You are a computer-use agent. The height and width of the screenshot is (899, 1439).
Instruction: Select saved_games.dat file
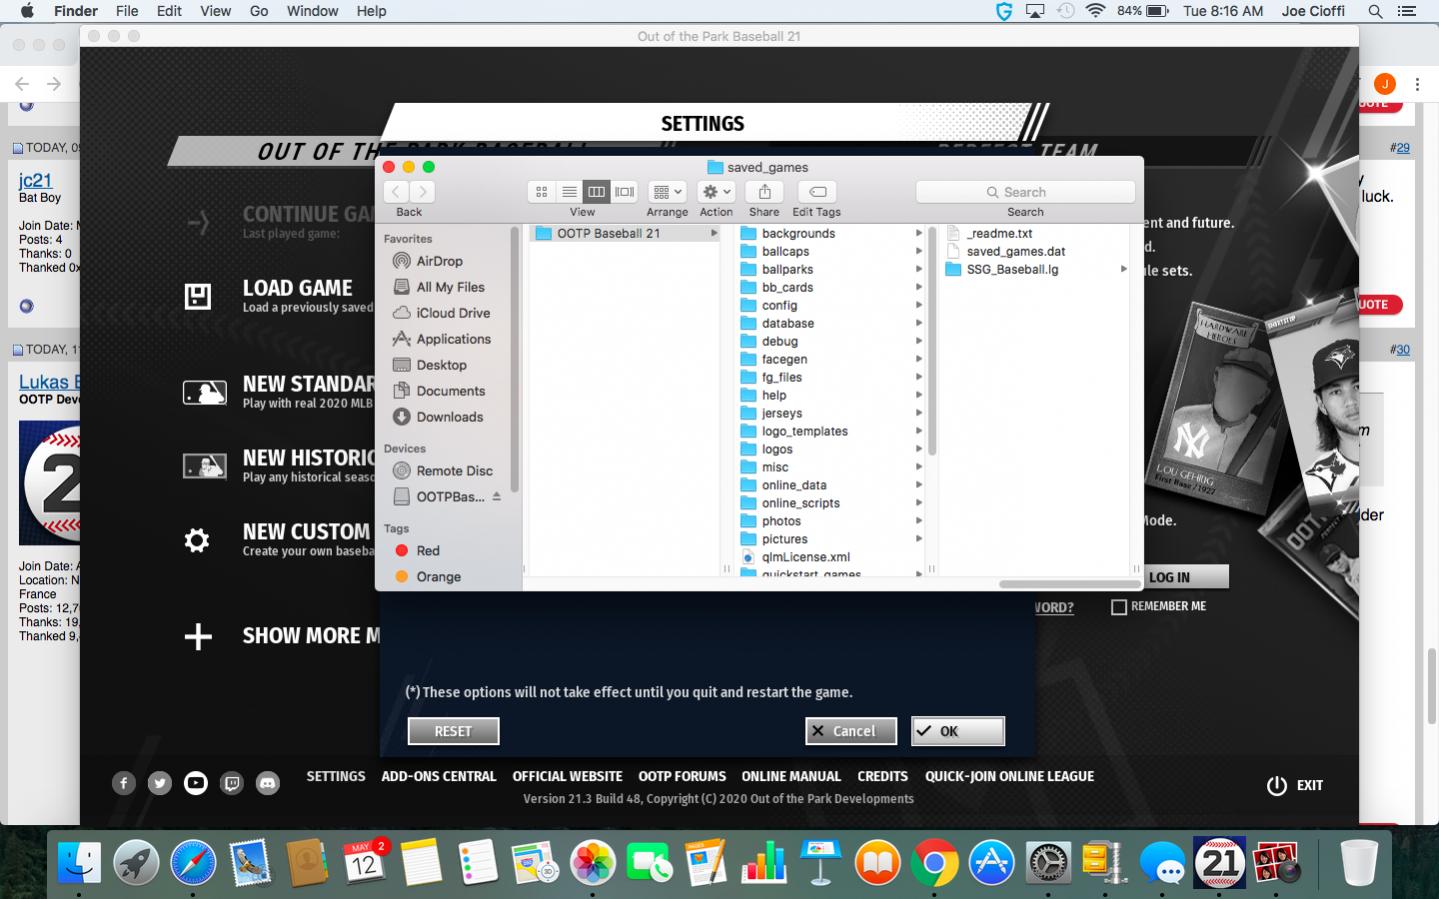tap(1015, 251)
